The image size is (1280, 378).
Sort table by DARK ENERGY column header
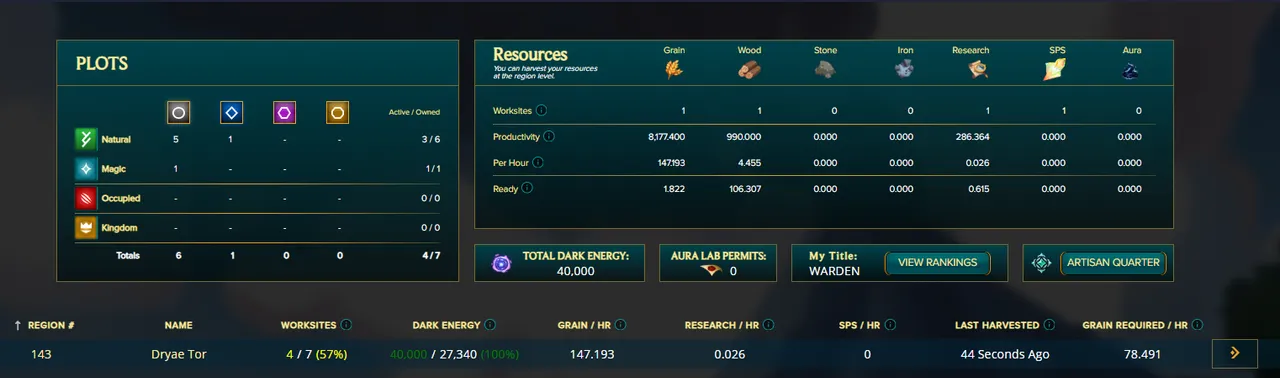[446, 325]
